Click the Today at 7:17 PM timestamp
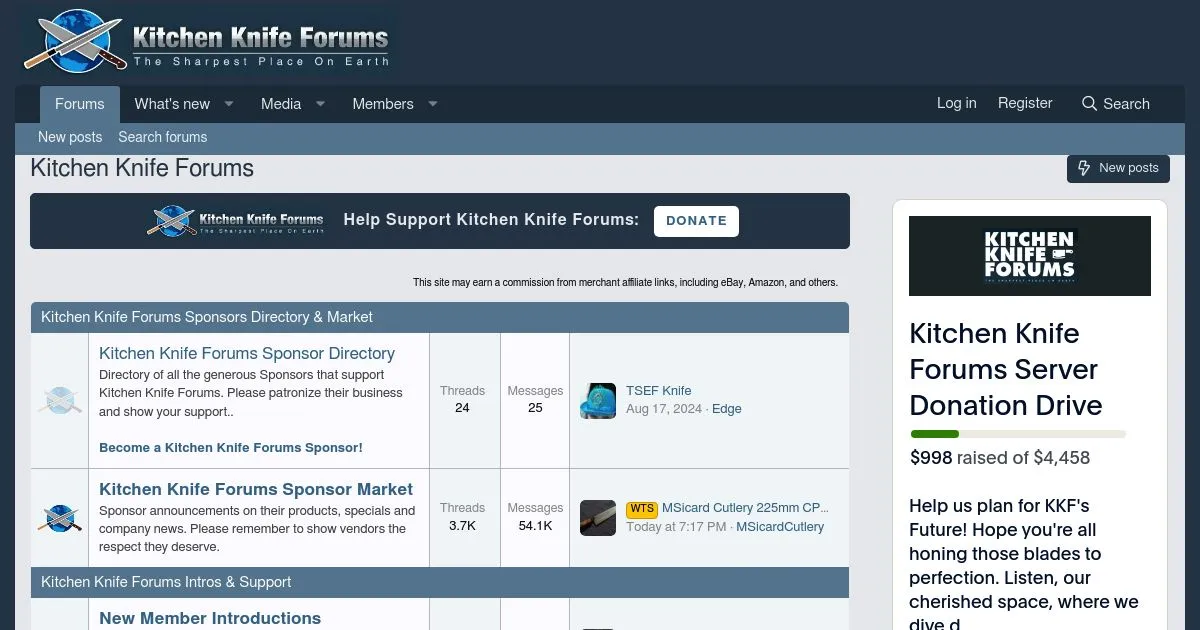The height and width of the screenshot is (630, 1200). click(676, 527)
